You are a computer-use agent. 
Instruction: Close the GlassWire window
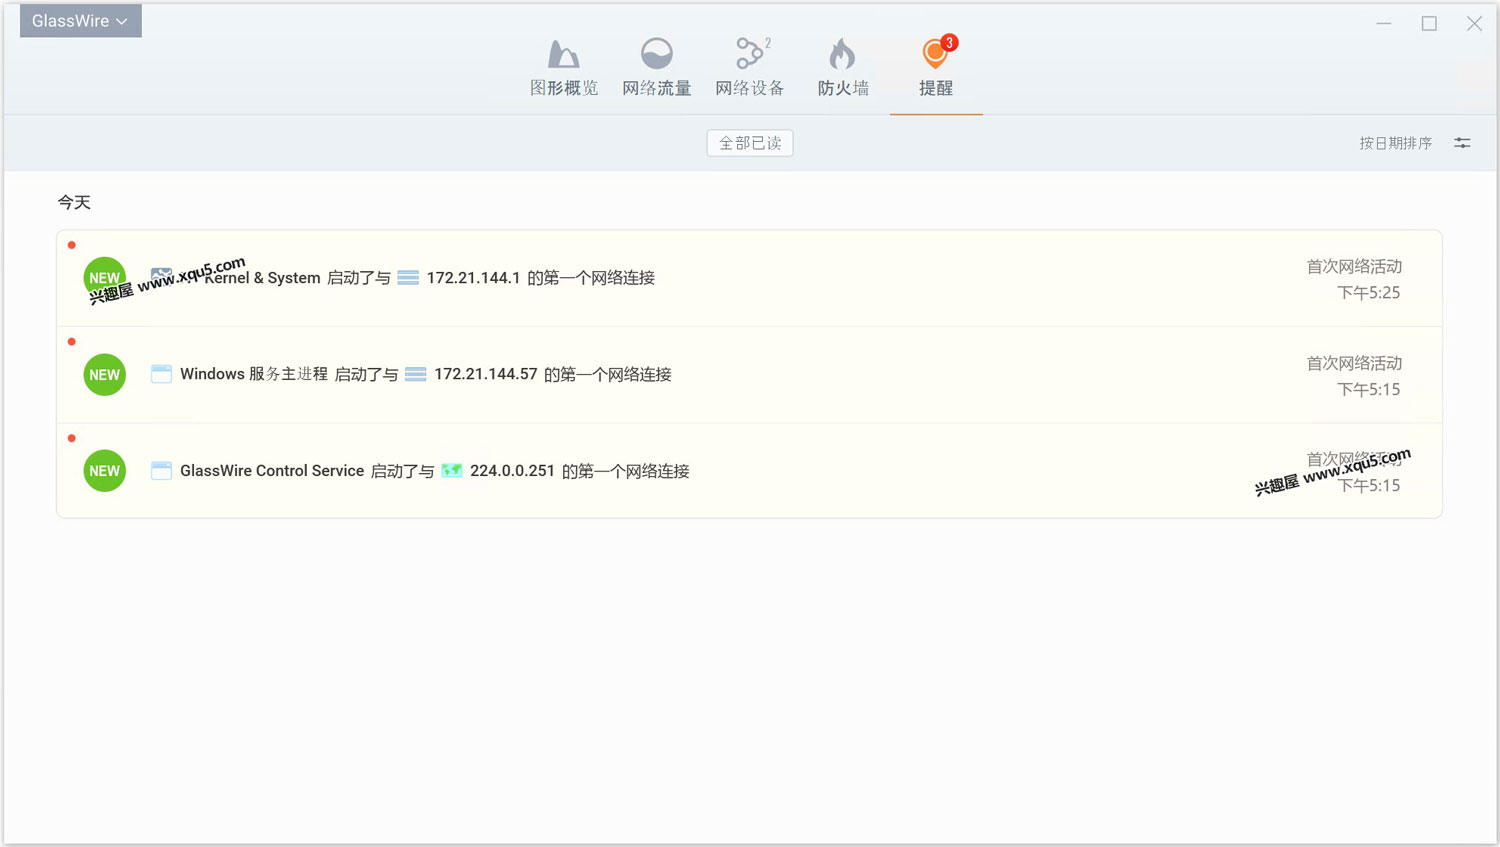click(1474, 23)
